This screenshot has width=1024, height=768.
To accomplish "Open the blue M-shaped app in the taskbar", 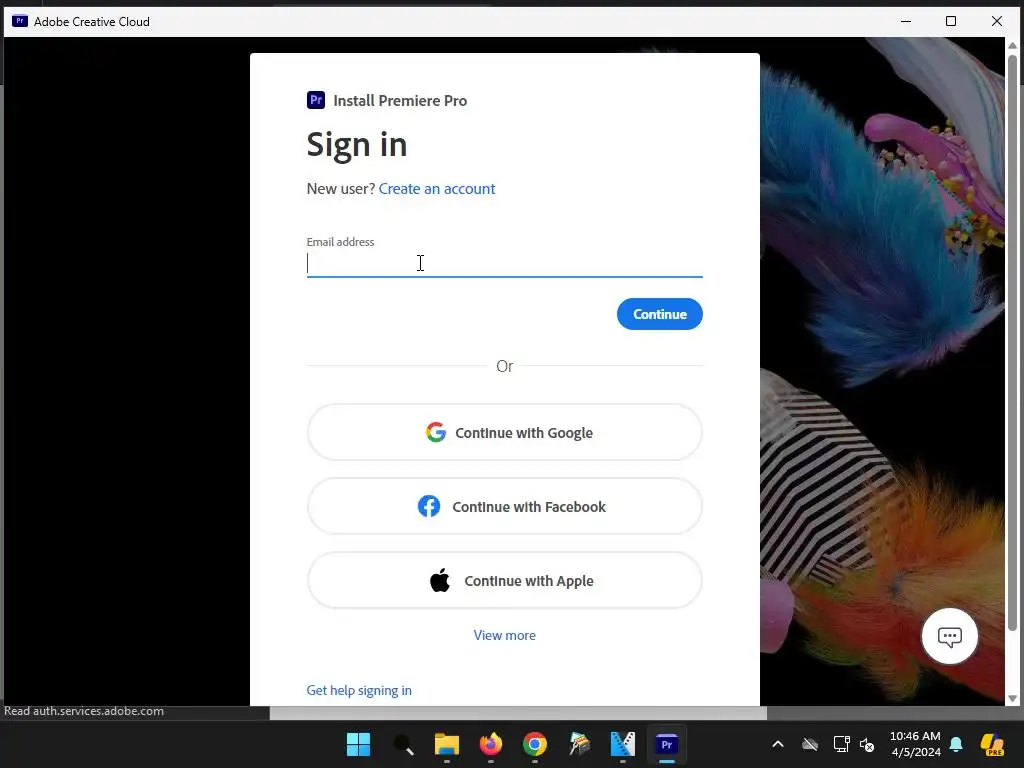I will (622, 744).
